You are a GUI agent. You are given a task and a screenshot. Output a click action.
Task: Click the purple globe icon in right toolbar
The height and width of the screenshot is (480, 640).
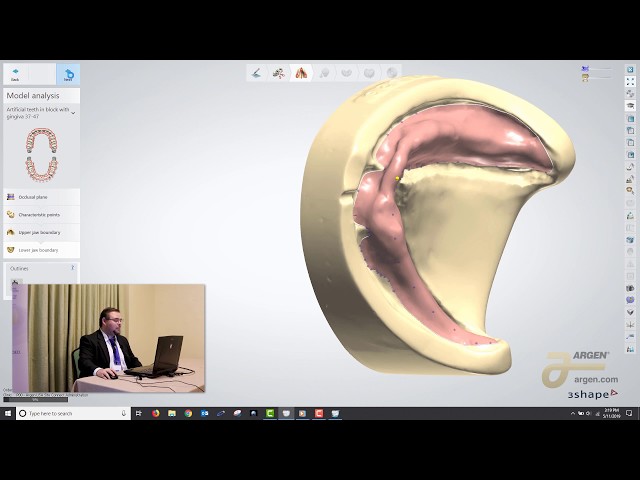click(x=630, y=300)
